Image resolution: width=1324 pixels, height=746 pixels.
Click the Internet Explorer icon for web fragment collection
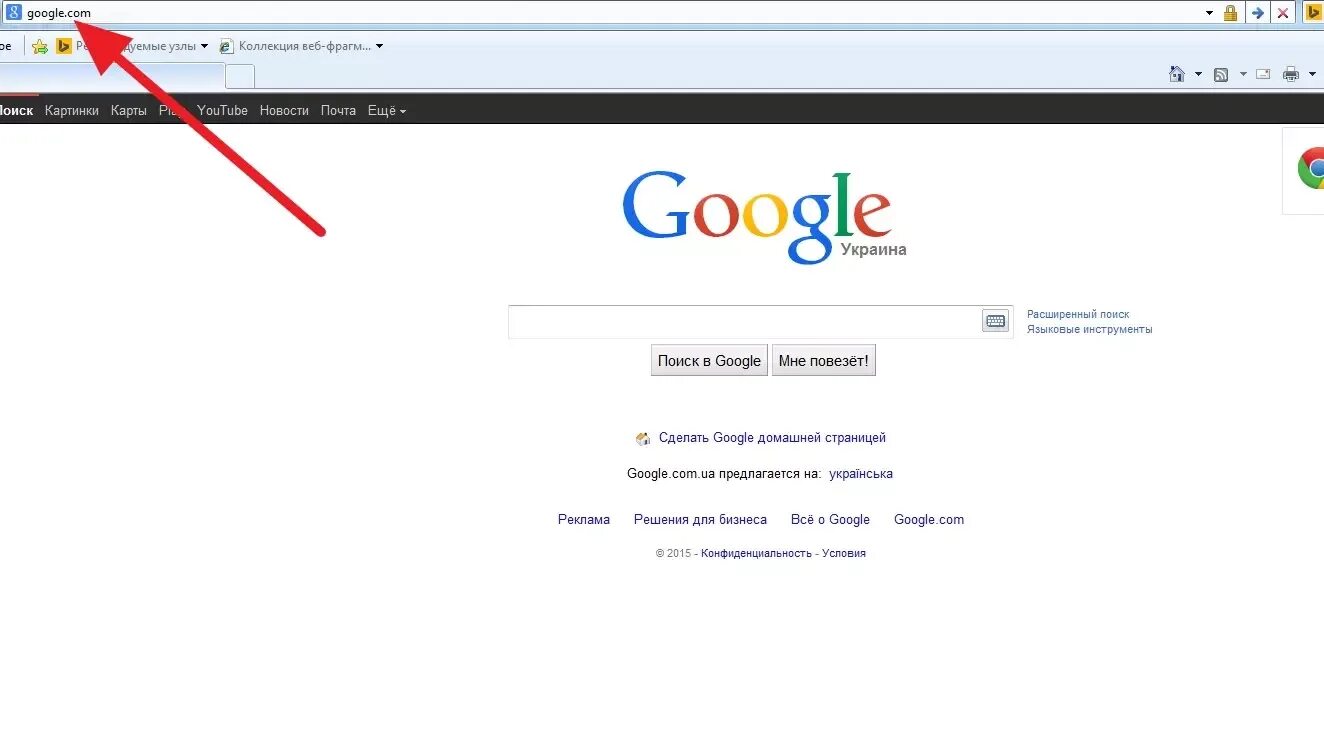tap(226, 46)
